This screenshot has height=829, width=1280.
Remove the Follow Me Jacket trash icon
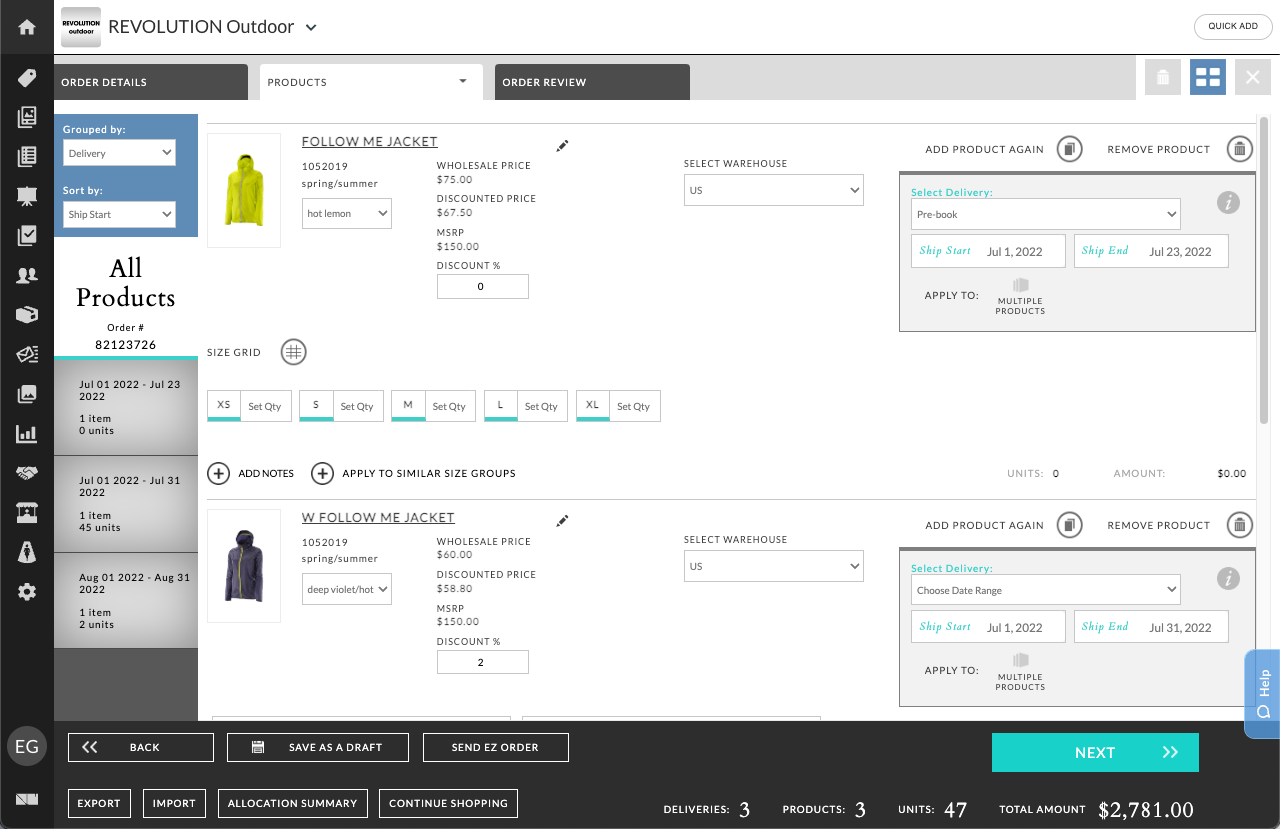coord(1239,149)
